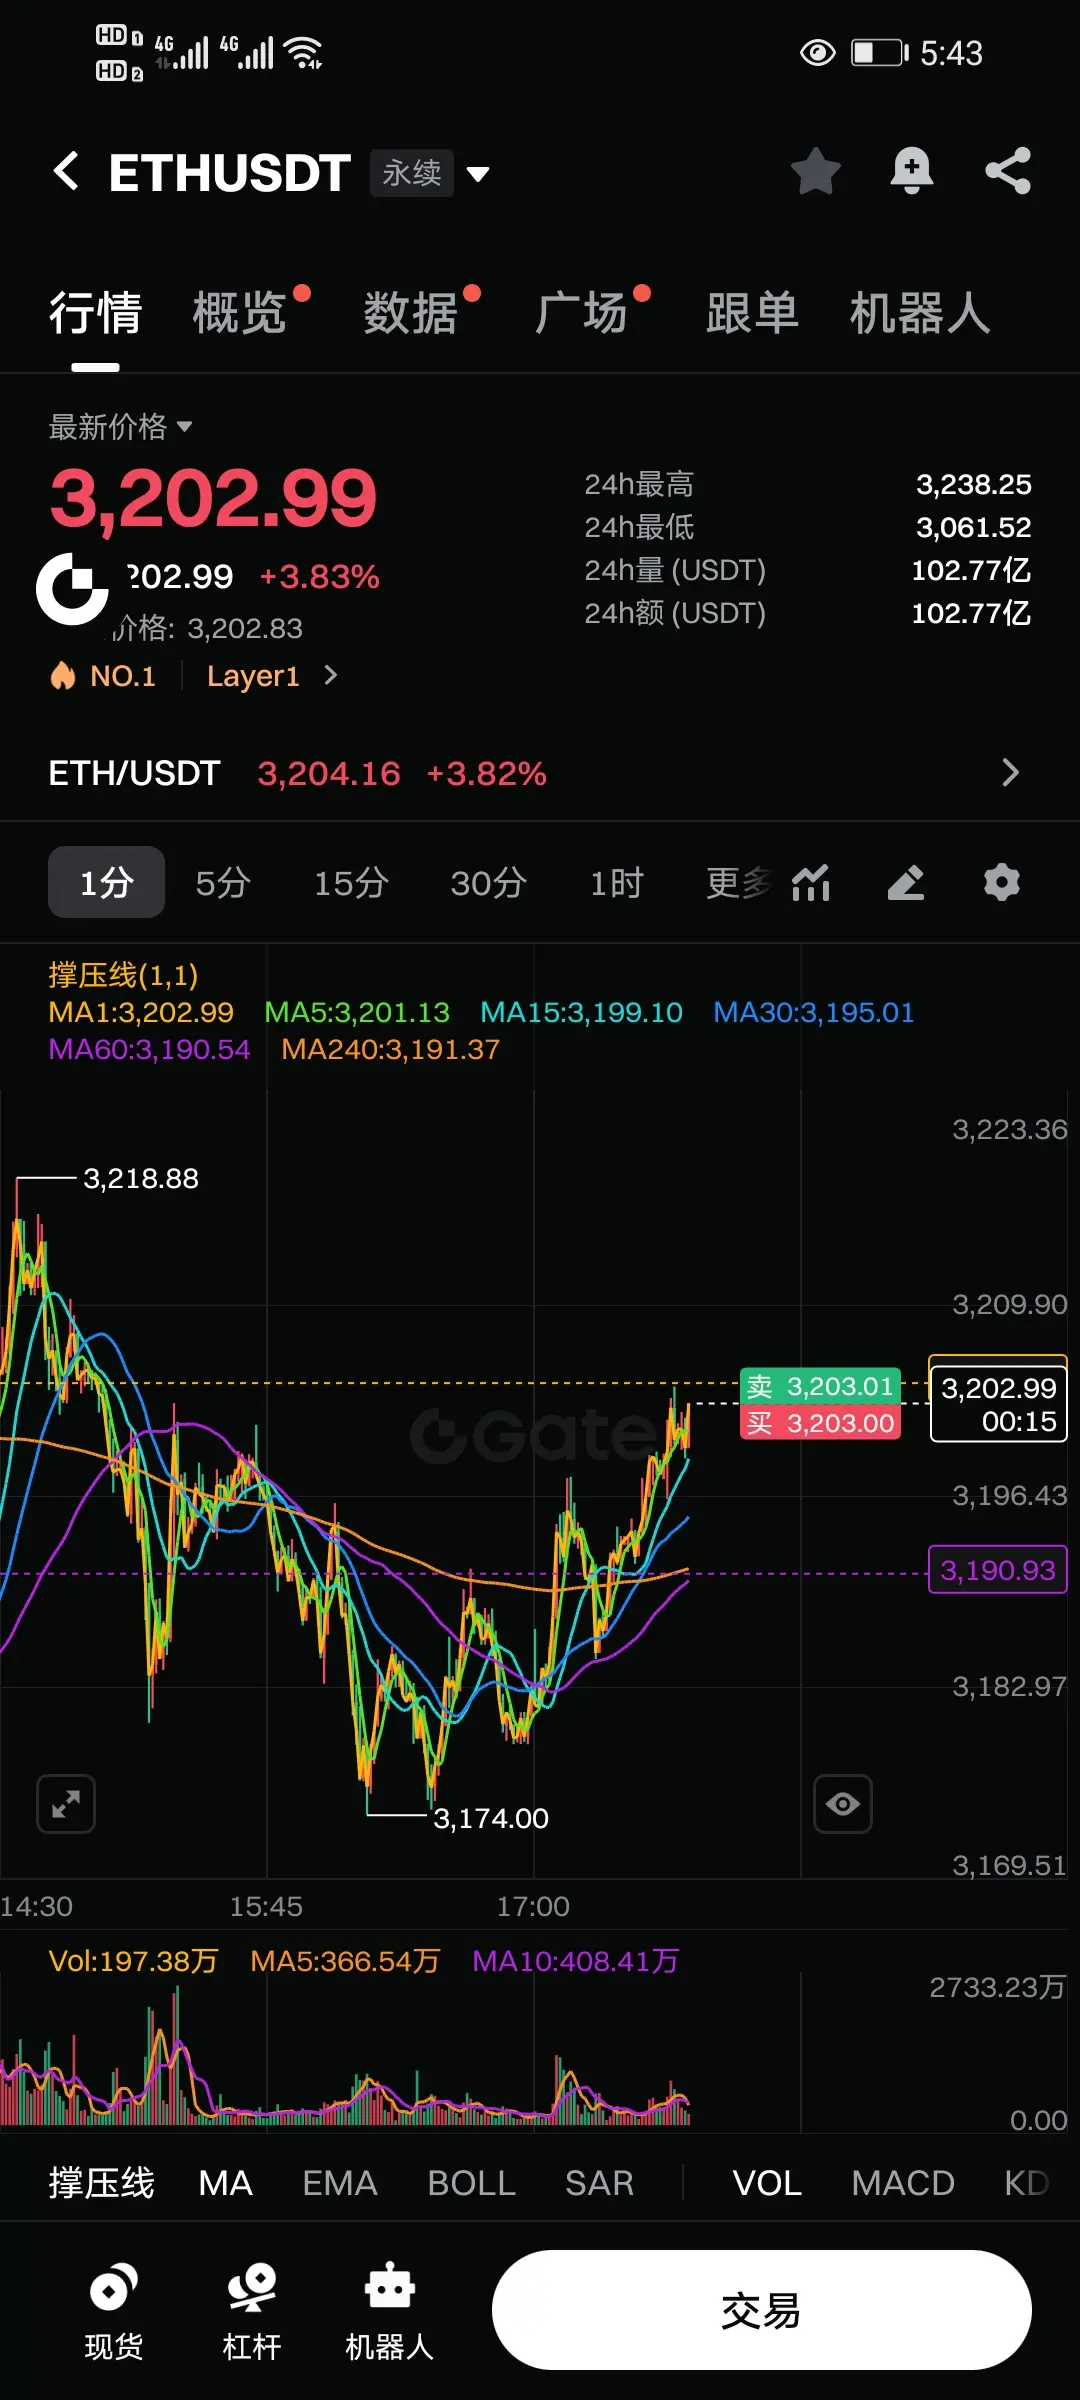Open 现货 spot trading

[x=113, y=2311]
